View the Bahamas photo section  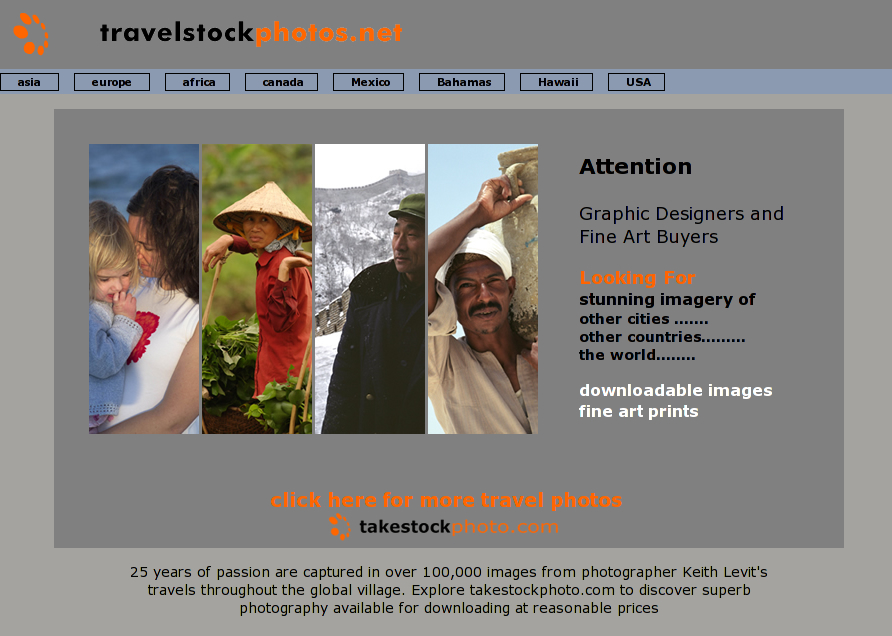462,82
